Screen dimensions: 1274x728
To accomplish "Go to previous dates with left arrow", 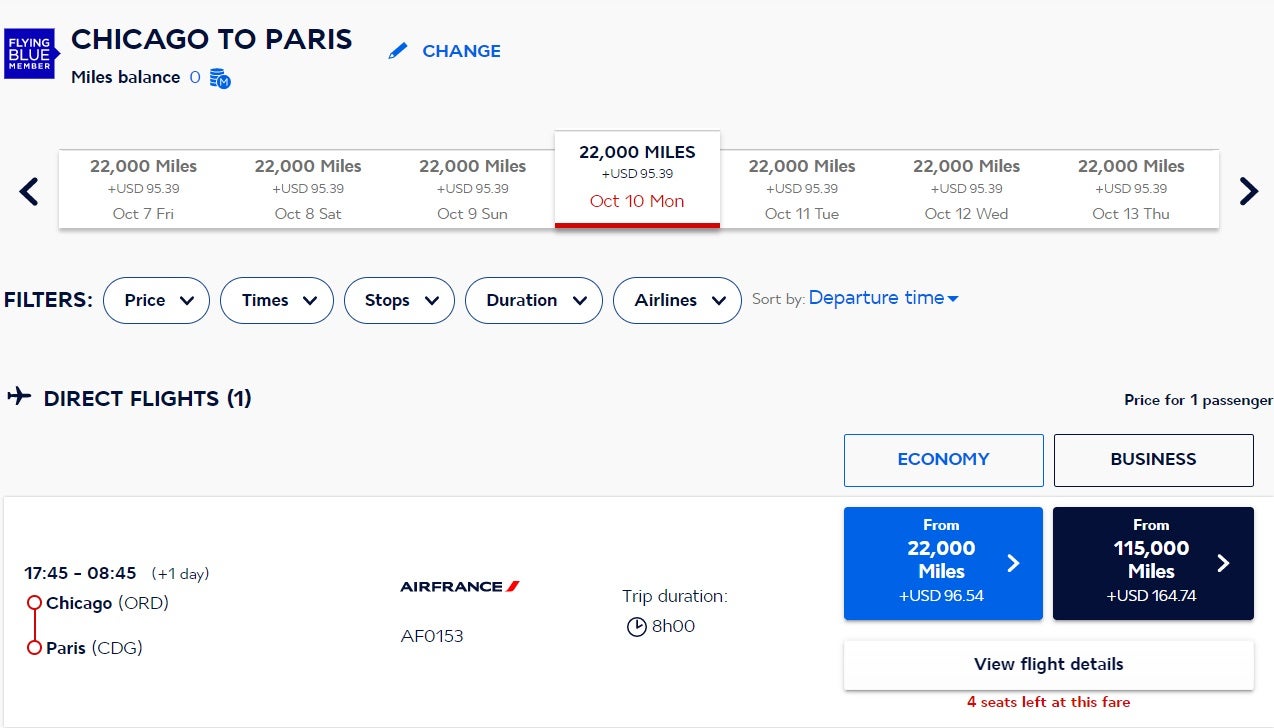I will coord(30,191).
